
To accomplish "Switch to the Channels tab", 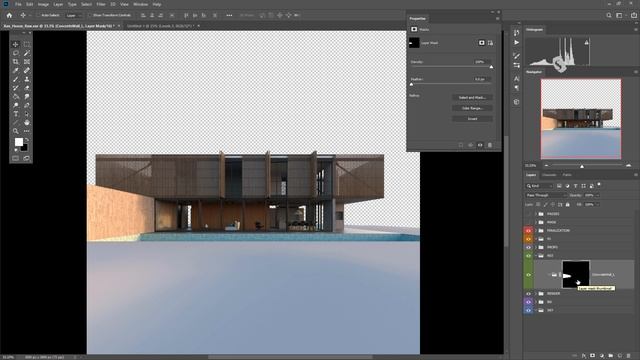I will pos(549,175).
